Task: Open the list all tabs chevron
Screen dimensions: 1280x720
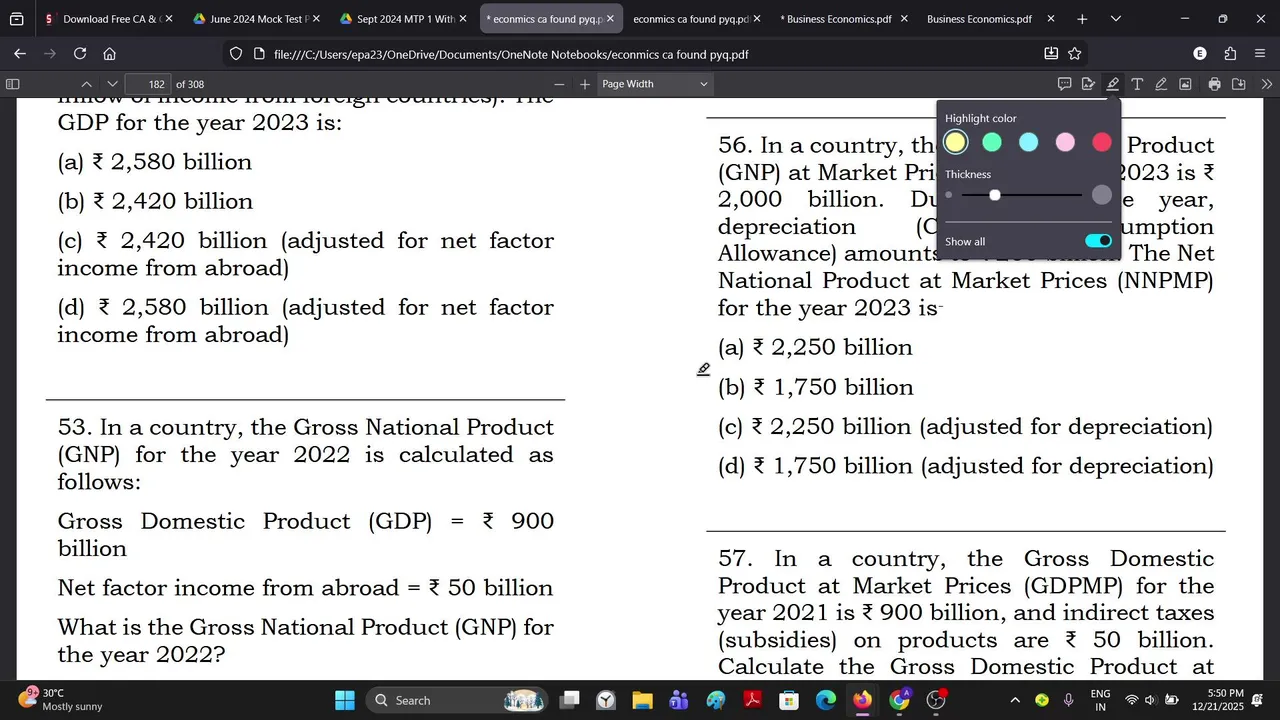Action: [x=1116, y=19]
